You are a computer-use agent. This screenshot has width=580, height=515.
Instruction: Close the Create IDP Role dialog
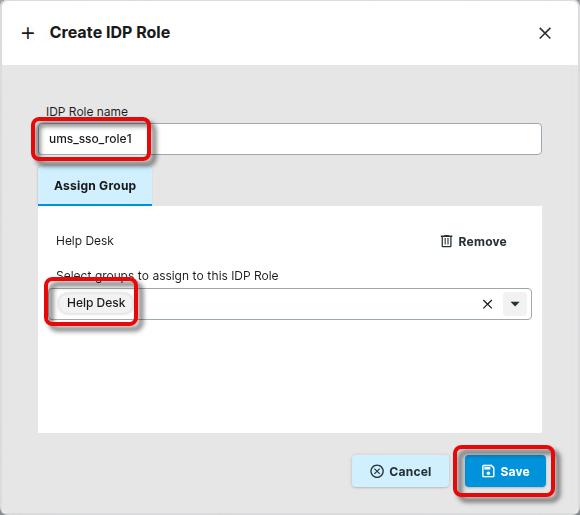pos(544,33)
